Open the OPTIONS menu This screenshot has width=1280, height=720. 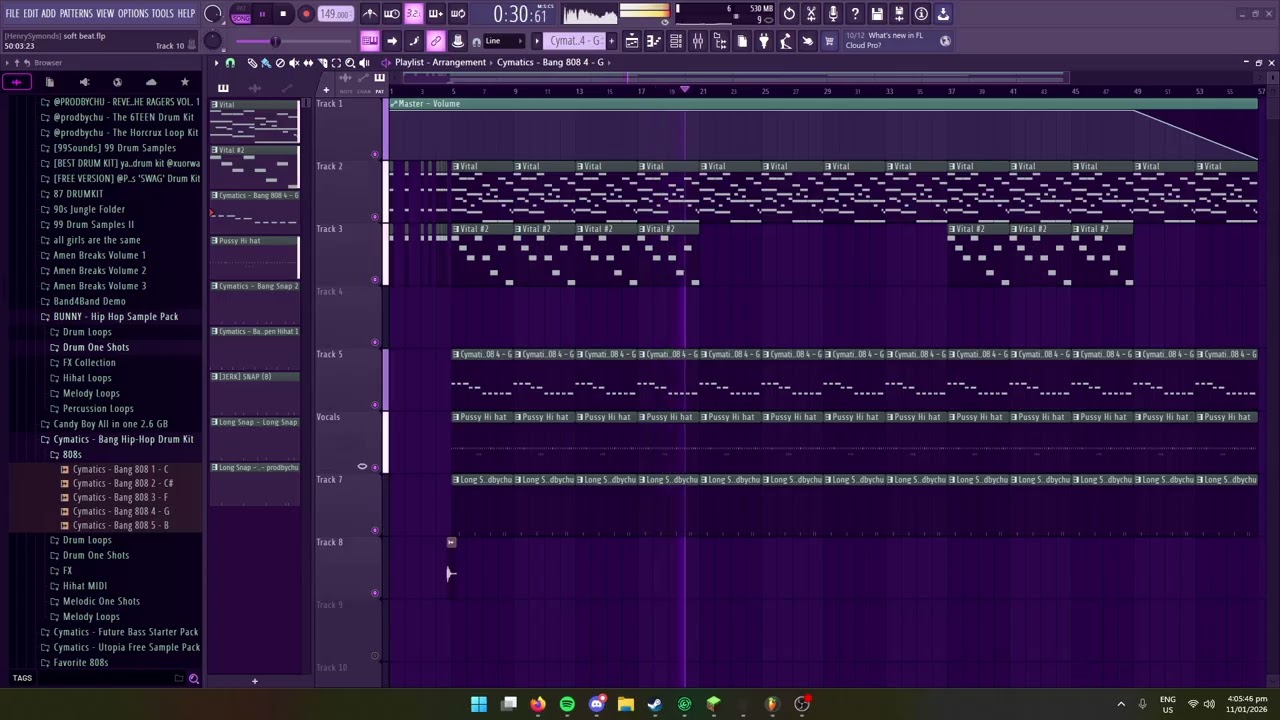coord(133,14)
